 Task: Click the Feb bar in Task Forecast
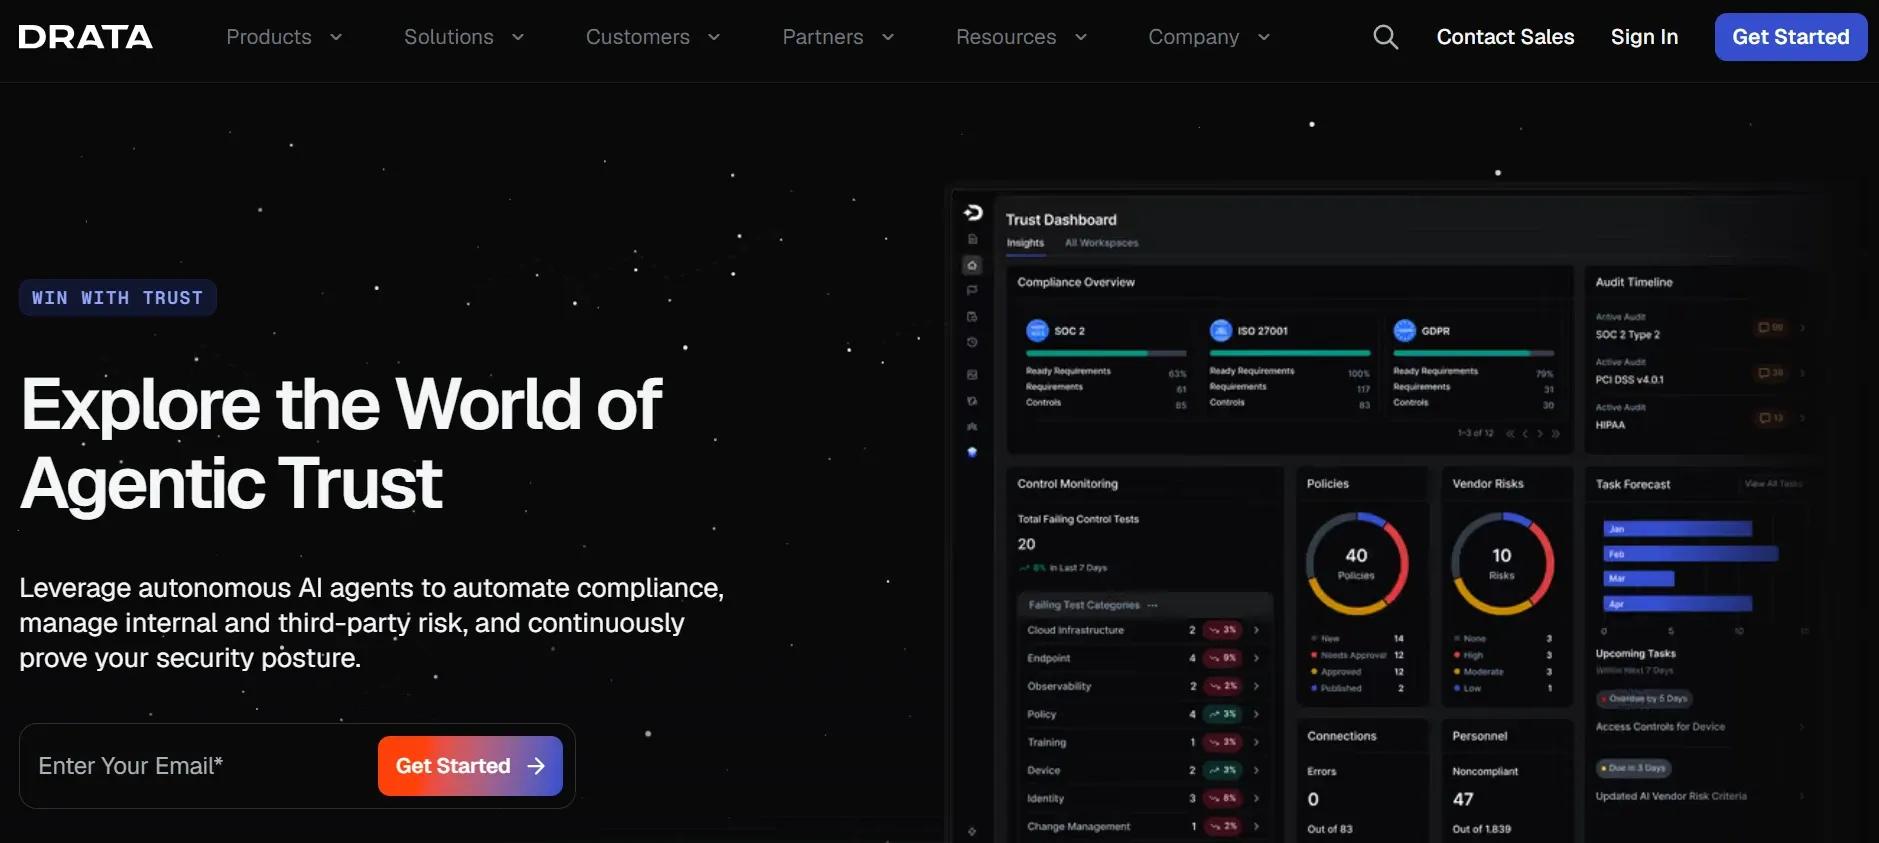click(1690, 554)
